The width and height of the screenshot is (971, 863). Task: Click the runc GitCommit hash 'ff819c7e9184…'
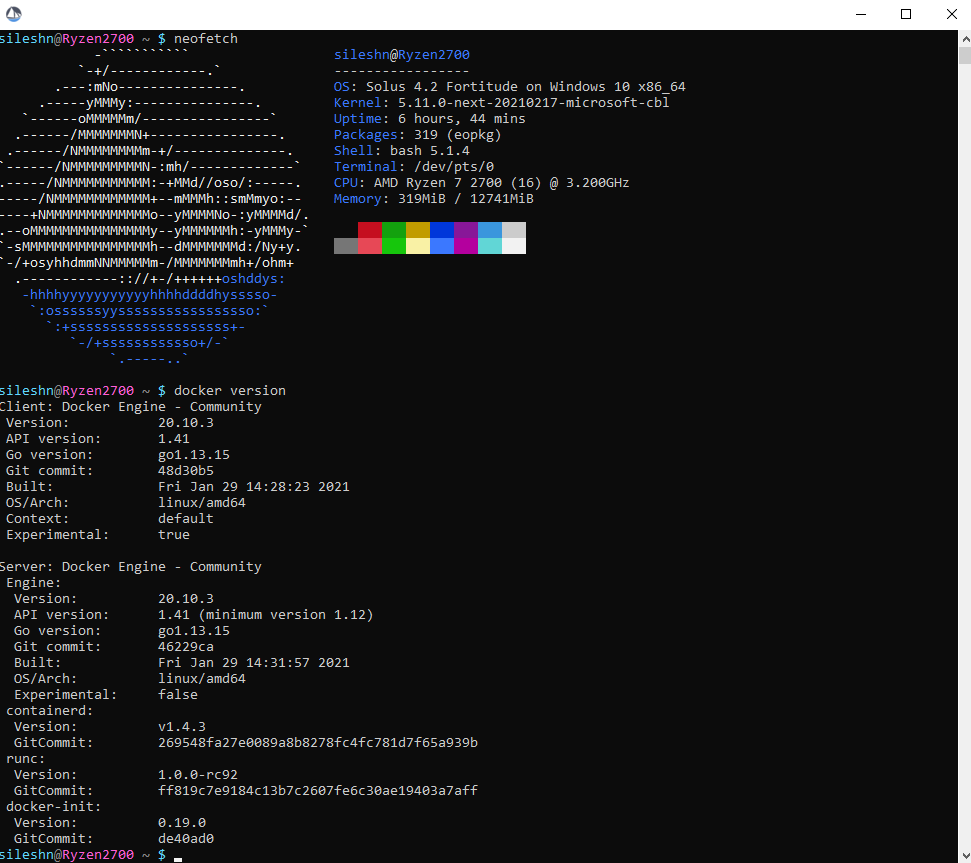tap(318, 791)
